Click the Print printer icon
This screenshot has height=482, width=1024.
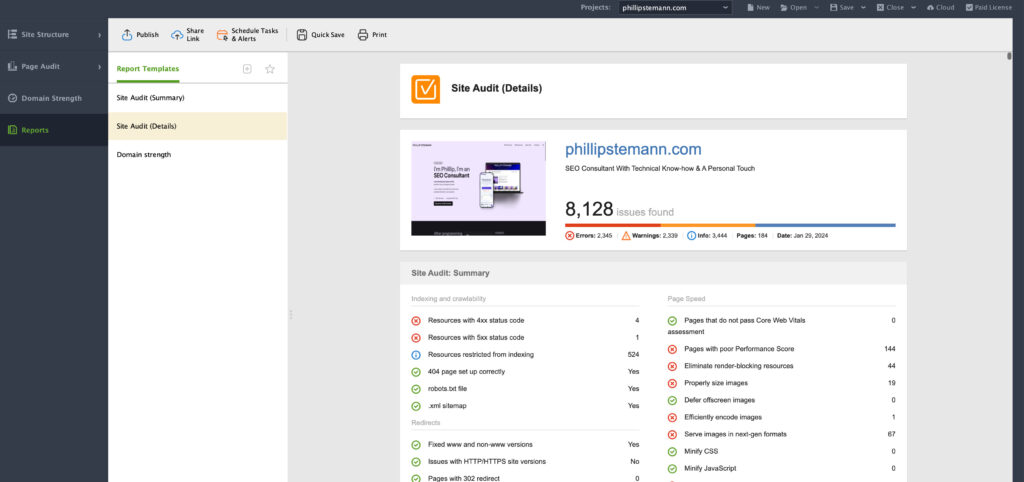(363, 35)
